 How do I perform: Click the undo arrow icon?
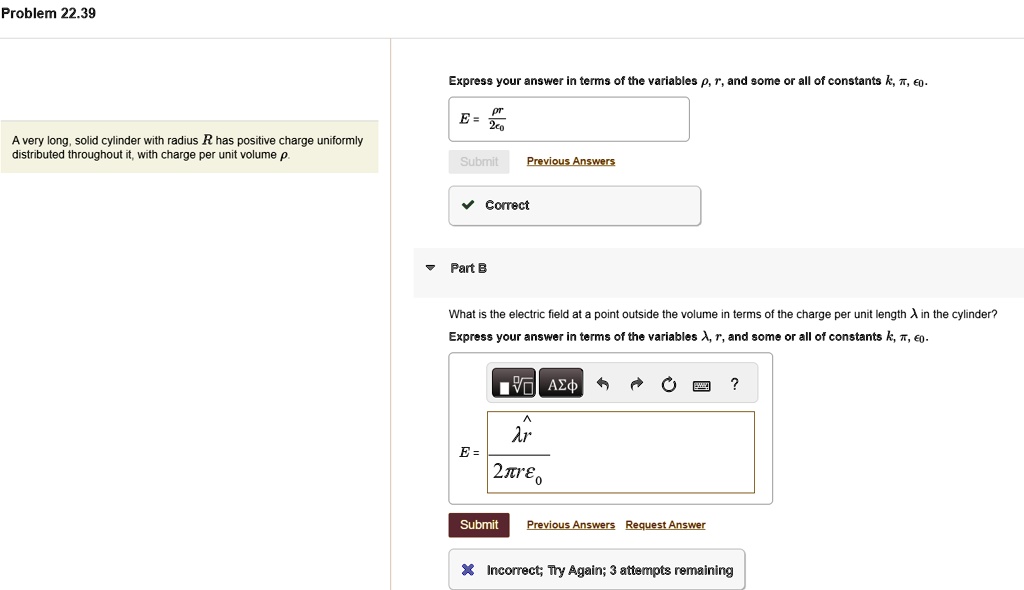coord(602,384)
